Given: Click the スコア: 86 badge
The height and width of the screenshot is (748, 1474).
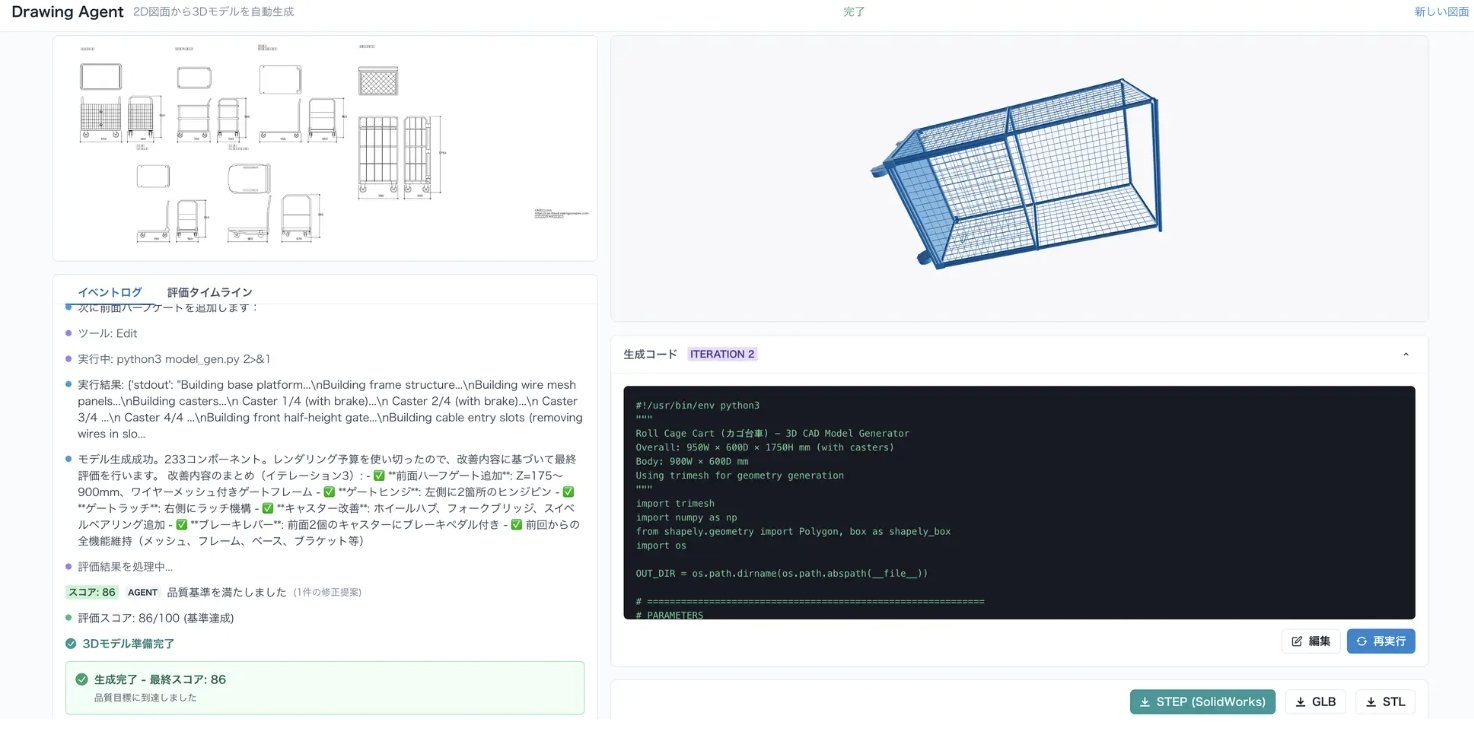Looking at the screenshot, I should tap(93, 592).
